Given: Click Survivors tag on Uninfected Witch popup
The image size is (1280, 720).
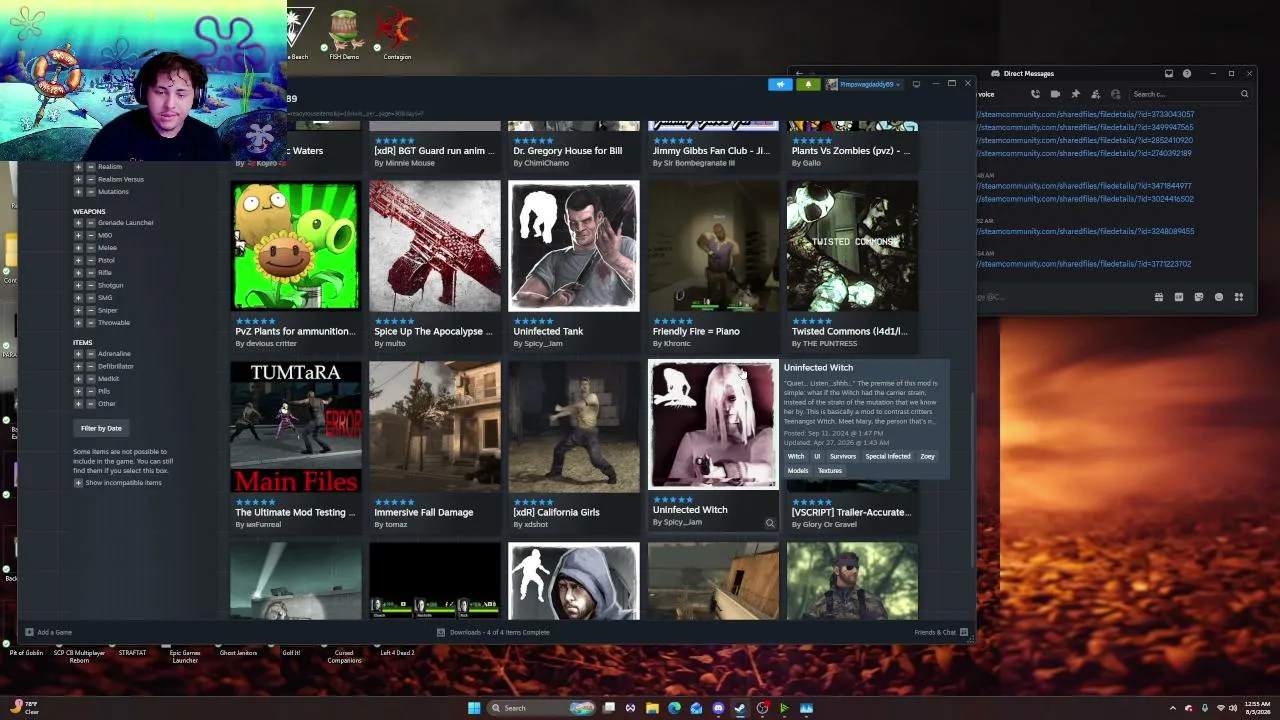Looking at the screenshot, I should [x=843, y=456].
